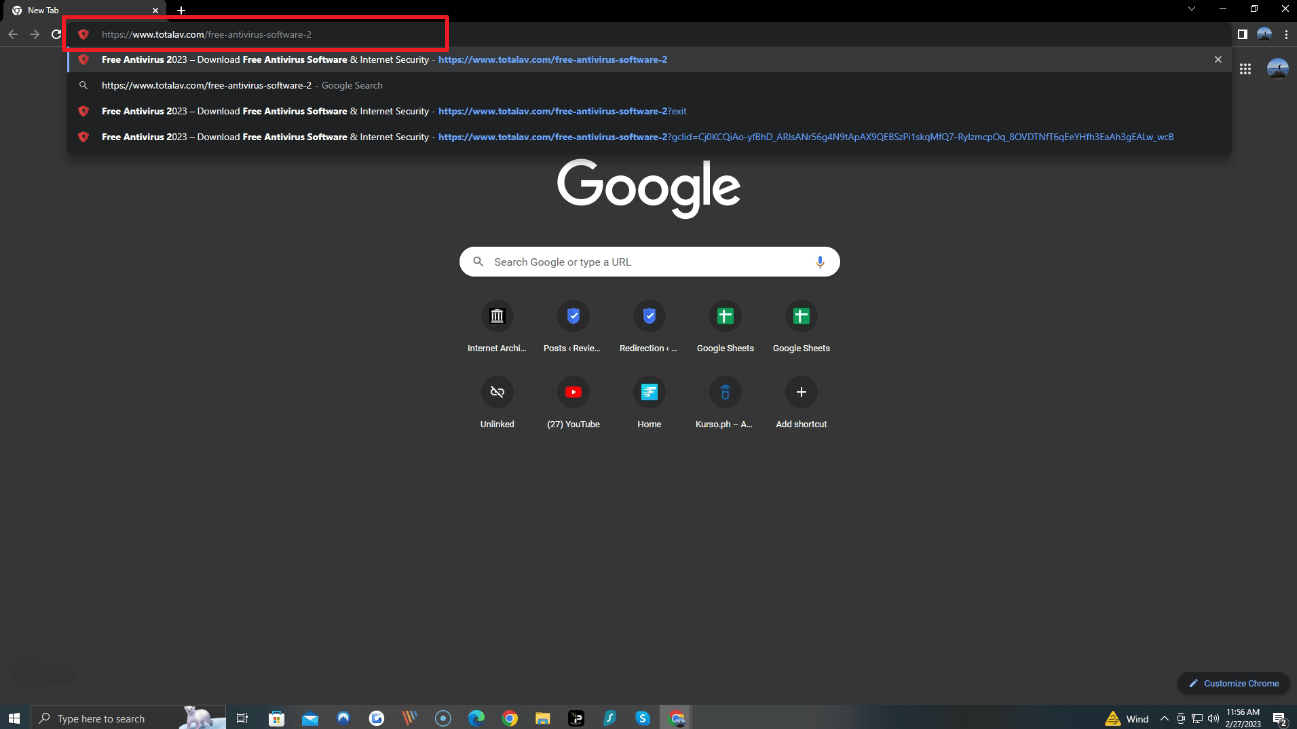Open the Internet Archive shortcut
This screenshot has width=1297, height=729.
pyautogui.click(x=497, y=326)
